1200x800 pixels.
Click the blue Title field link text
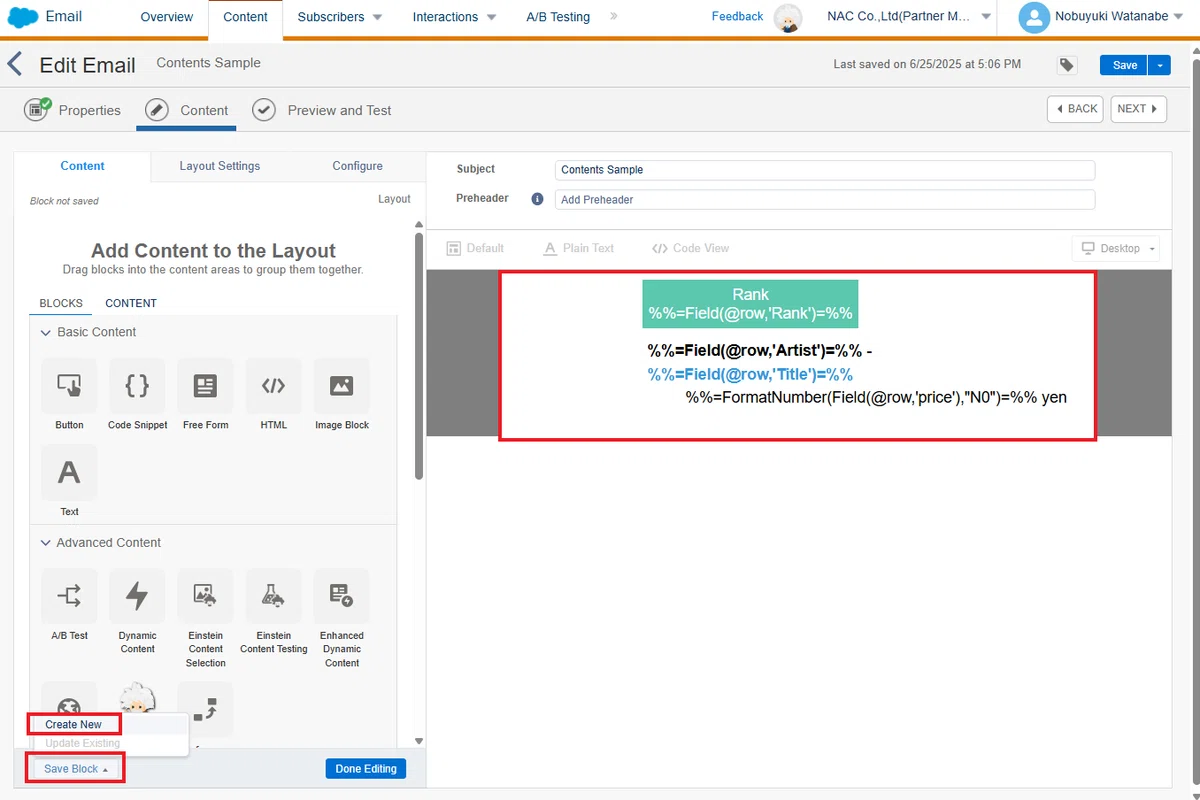[x=750, y=374]
